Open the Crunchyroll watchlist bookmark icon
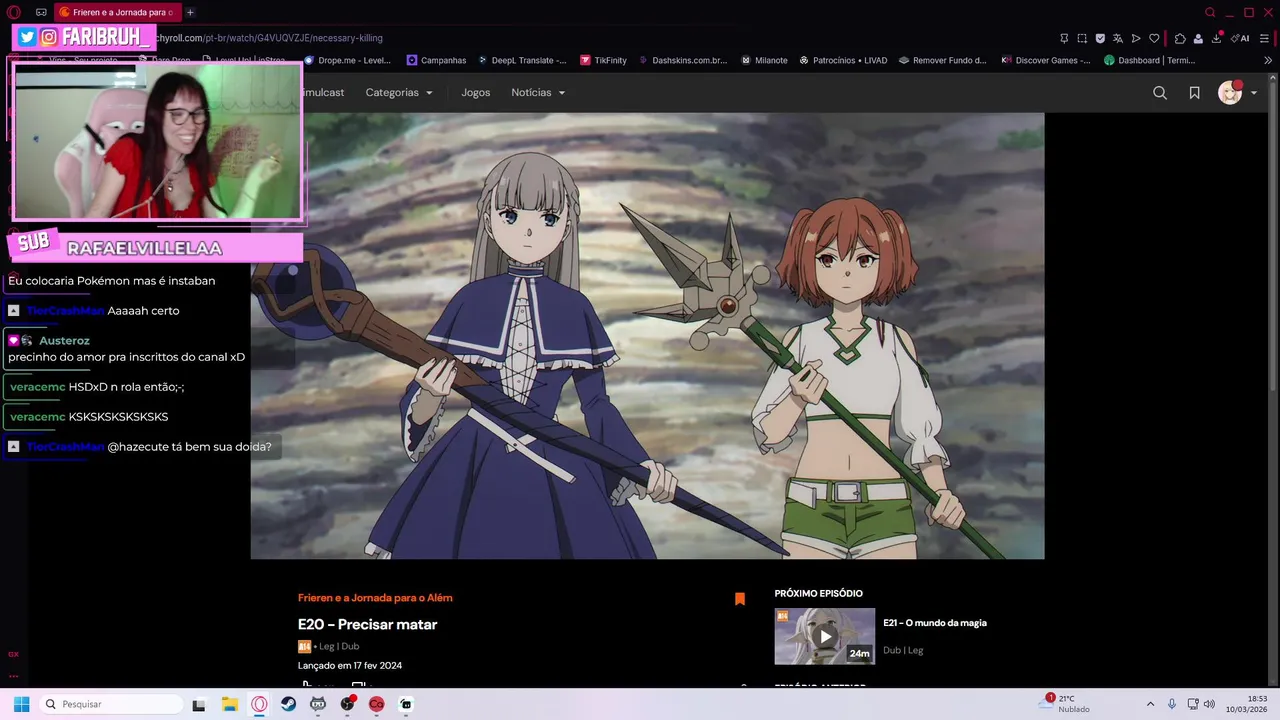The image size is (1280, 720). (1194, 92)
